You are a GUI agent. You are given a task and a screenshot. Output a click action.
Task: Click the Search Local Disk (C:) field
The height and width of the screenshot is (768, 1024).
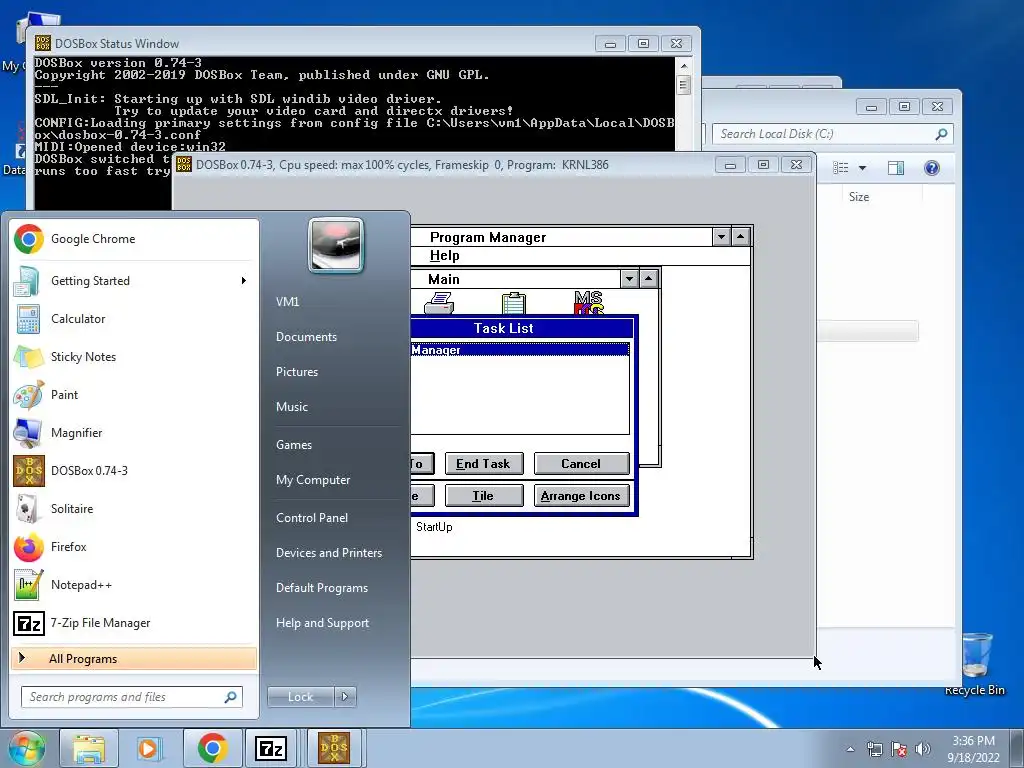coord(833,134)
